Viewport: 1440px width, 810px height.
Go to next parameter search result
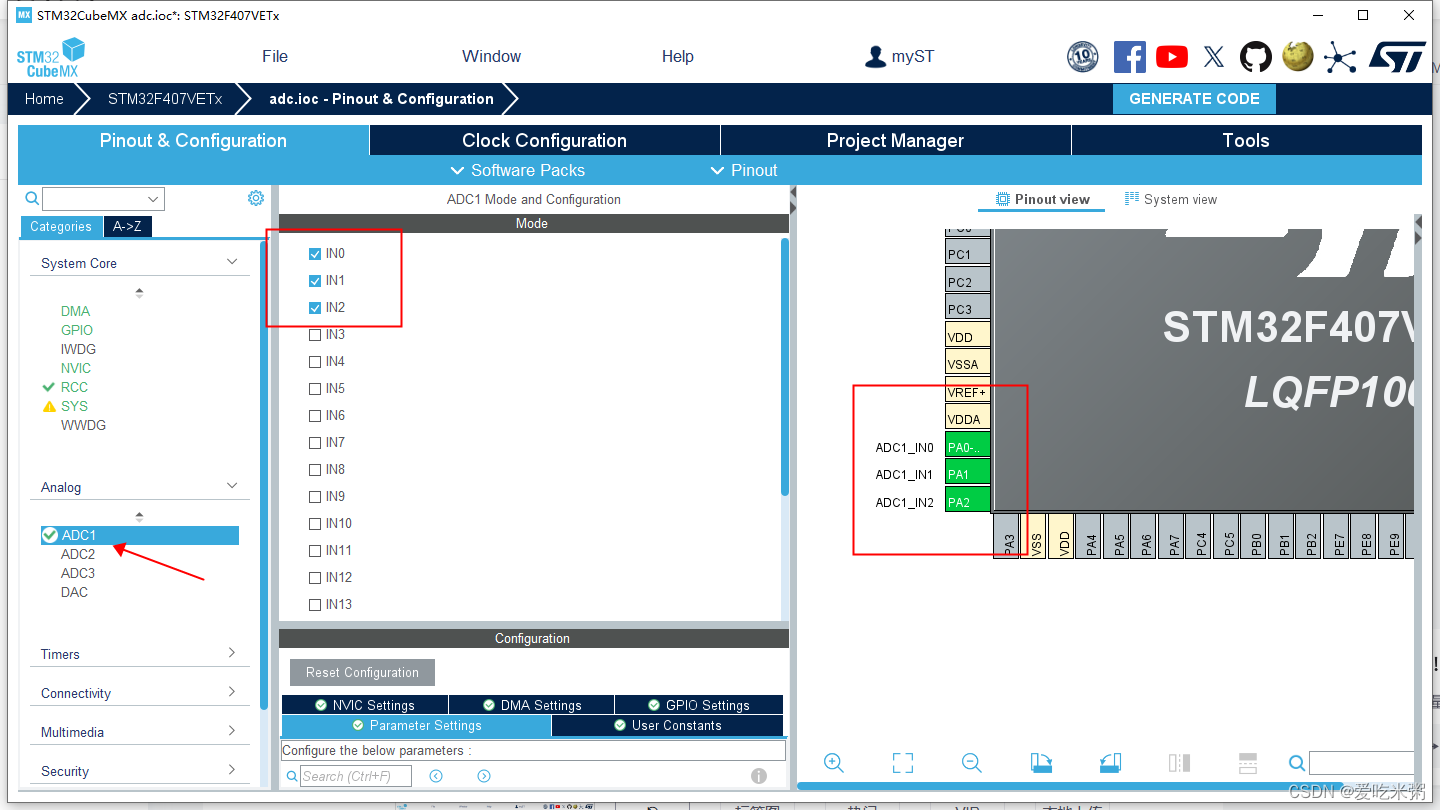[x=484, y=776]
